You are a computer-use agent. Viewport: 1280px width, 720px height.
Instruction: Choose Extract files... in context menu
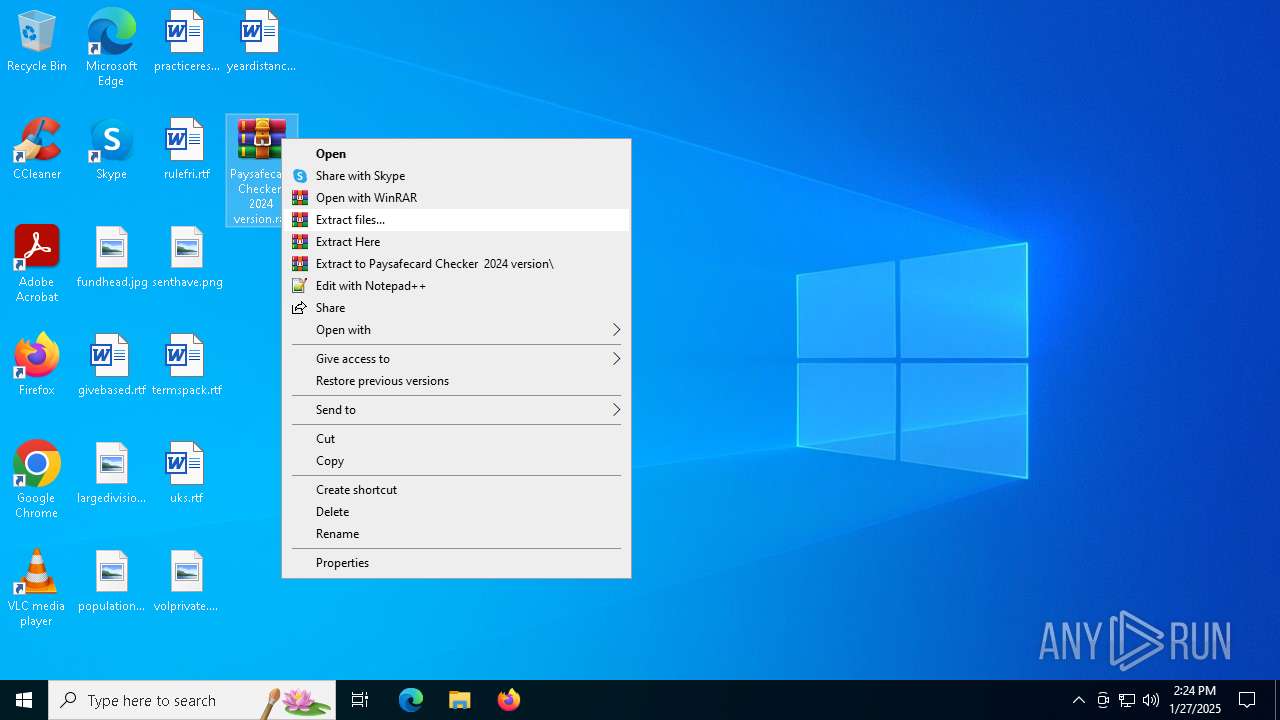click(456, 220)
